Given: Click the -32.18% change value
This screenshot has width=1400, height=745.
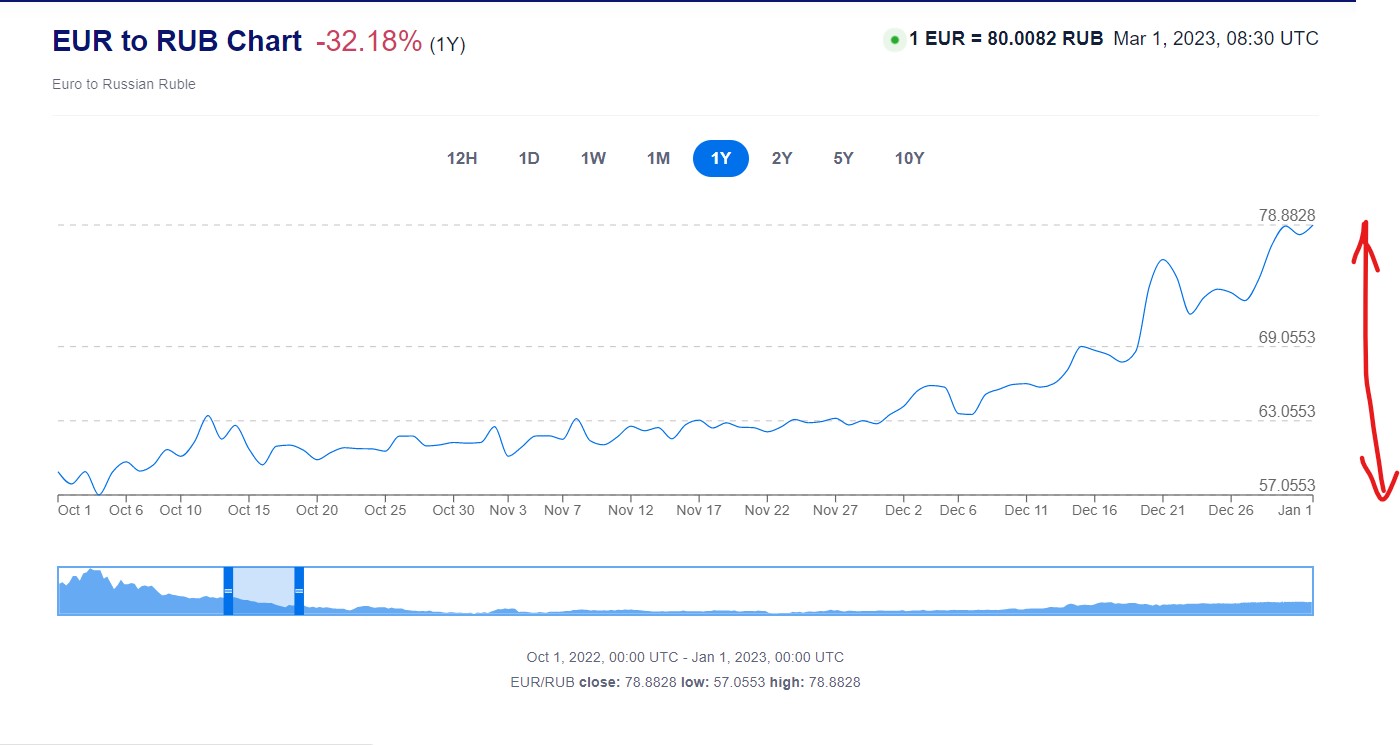Looking at the screenshot, I should [369, 42].
